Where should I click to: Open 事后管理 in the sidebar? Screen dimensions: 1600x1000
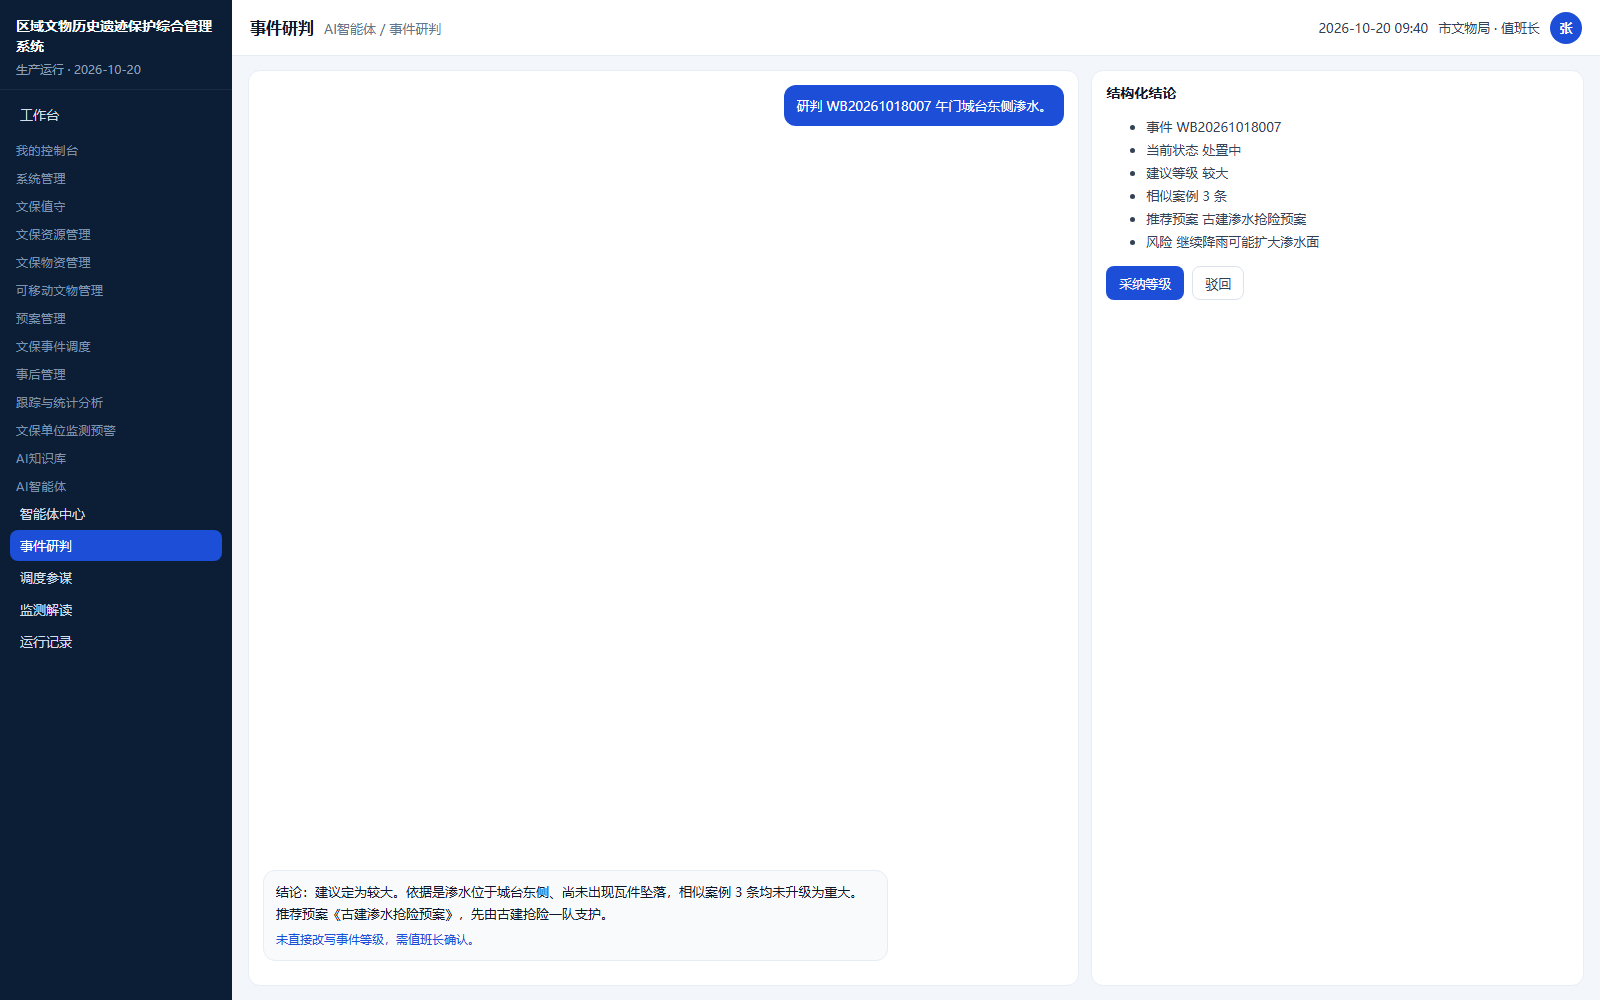click(x=41, y=375)
